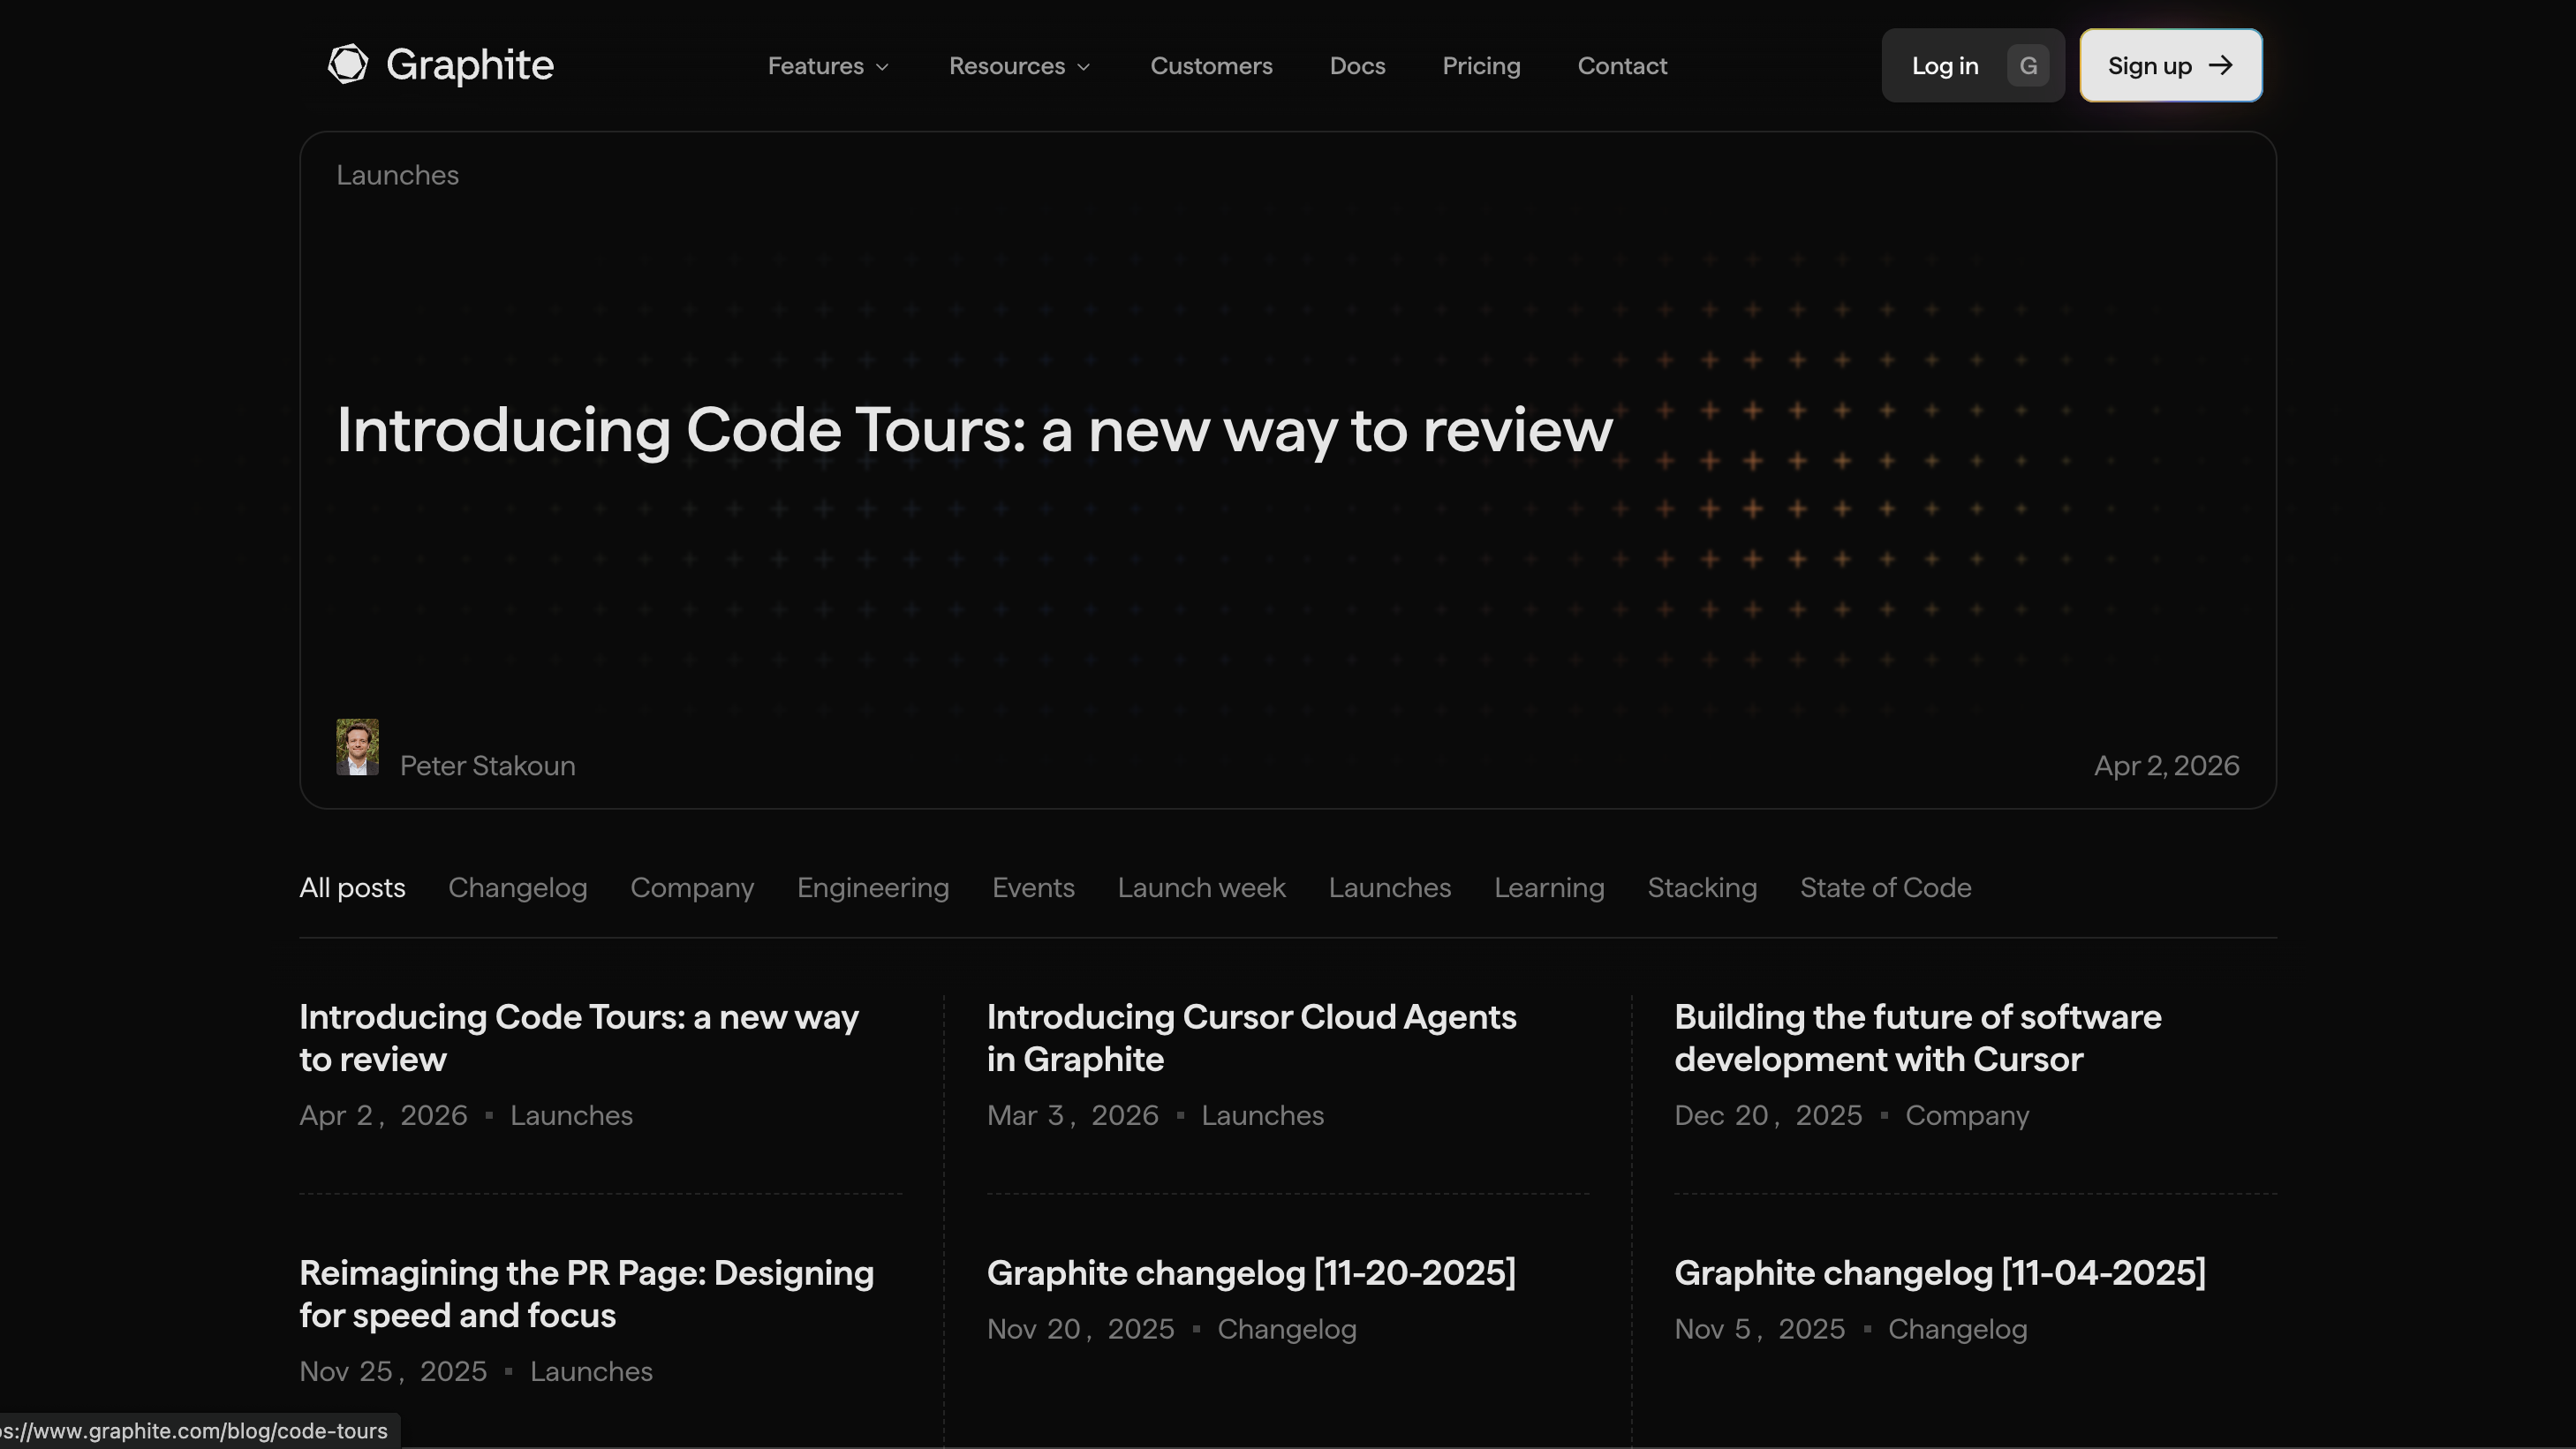This screenshot has height=1449, width=2576.
Task: Open the Customers page
Action: click(x=1211, y=66)
